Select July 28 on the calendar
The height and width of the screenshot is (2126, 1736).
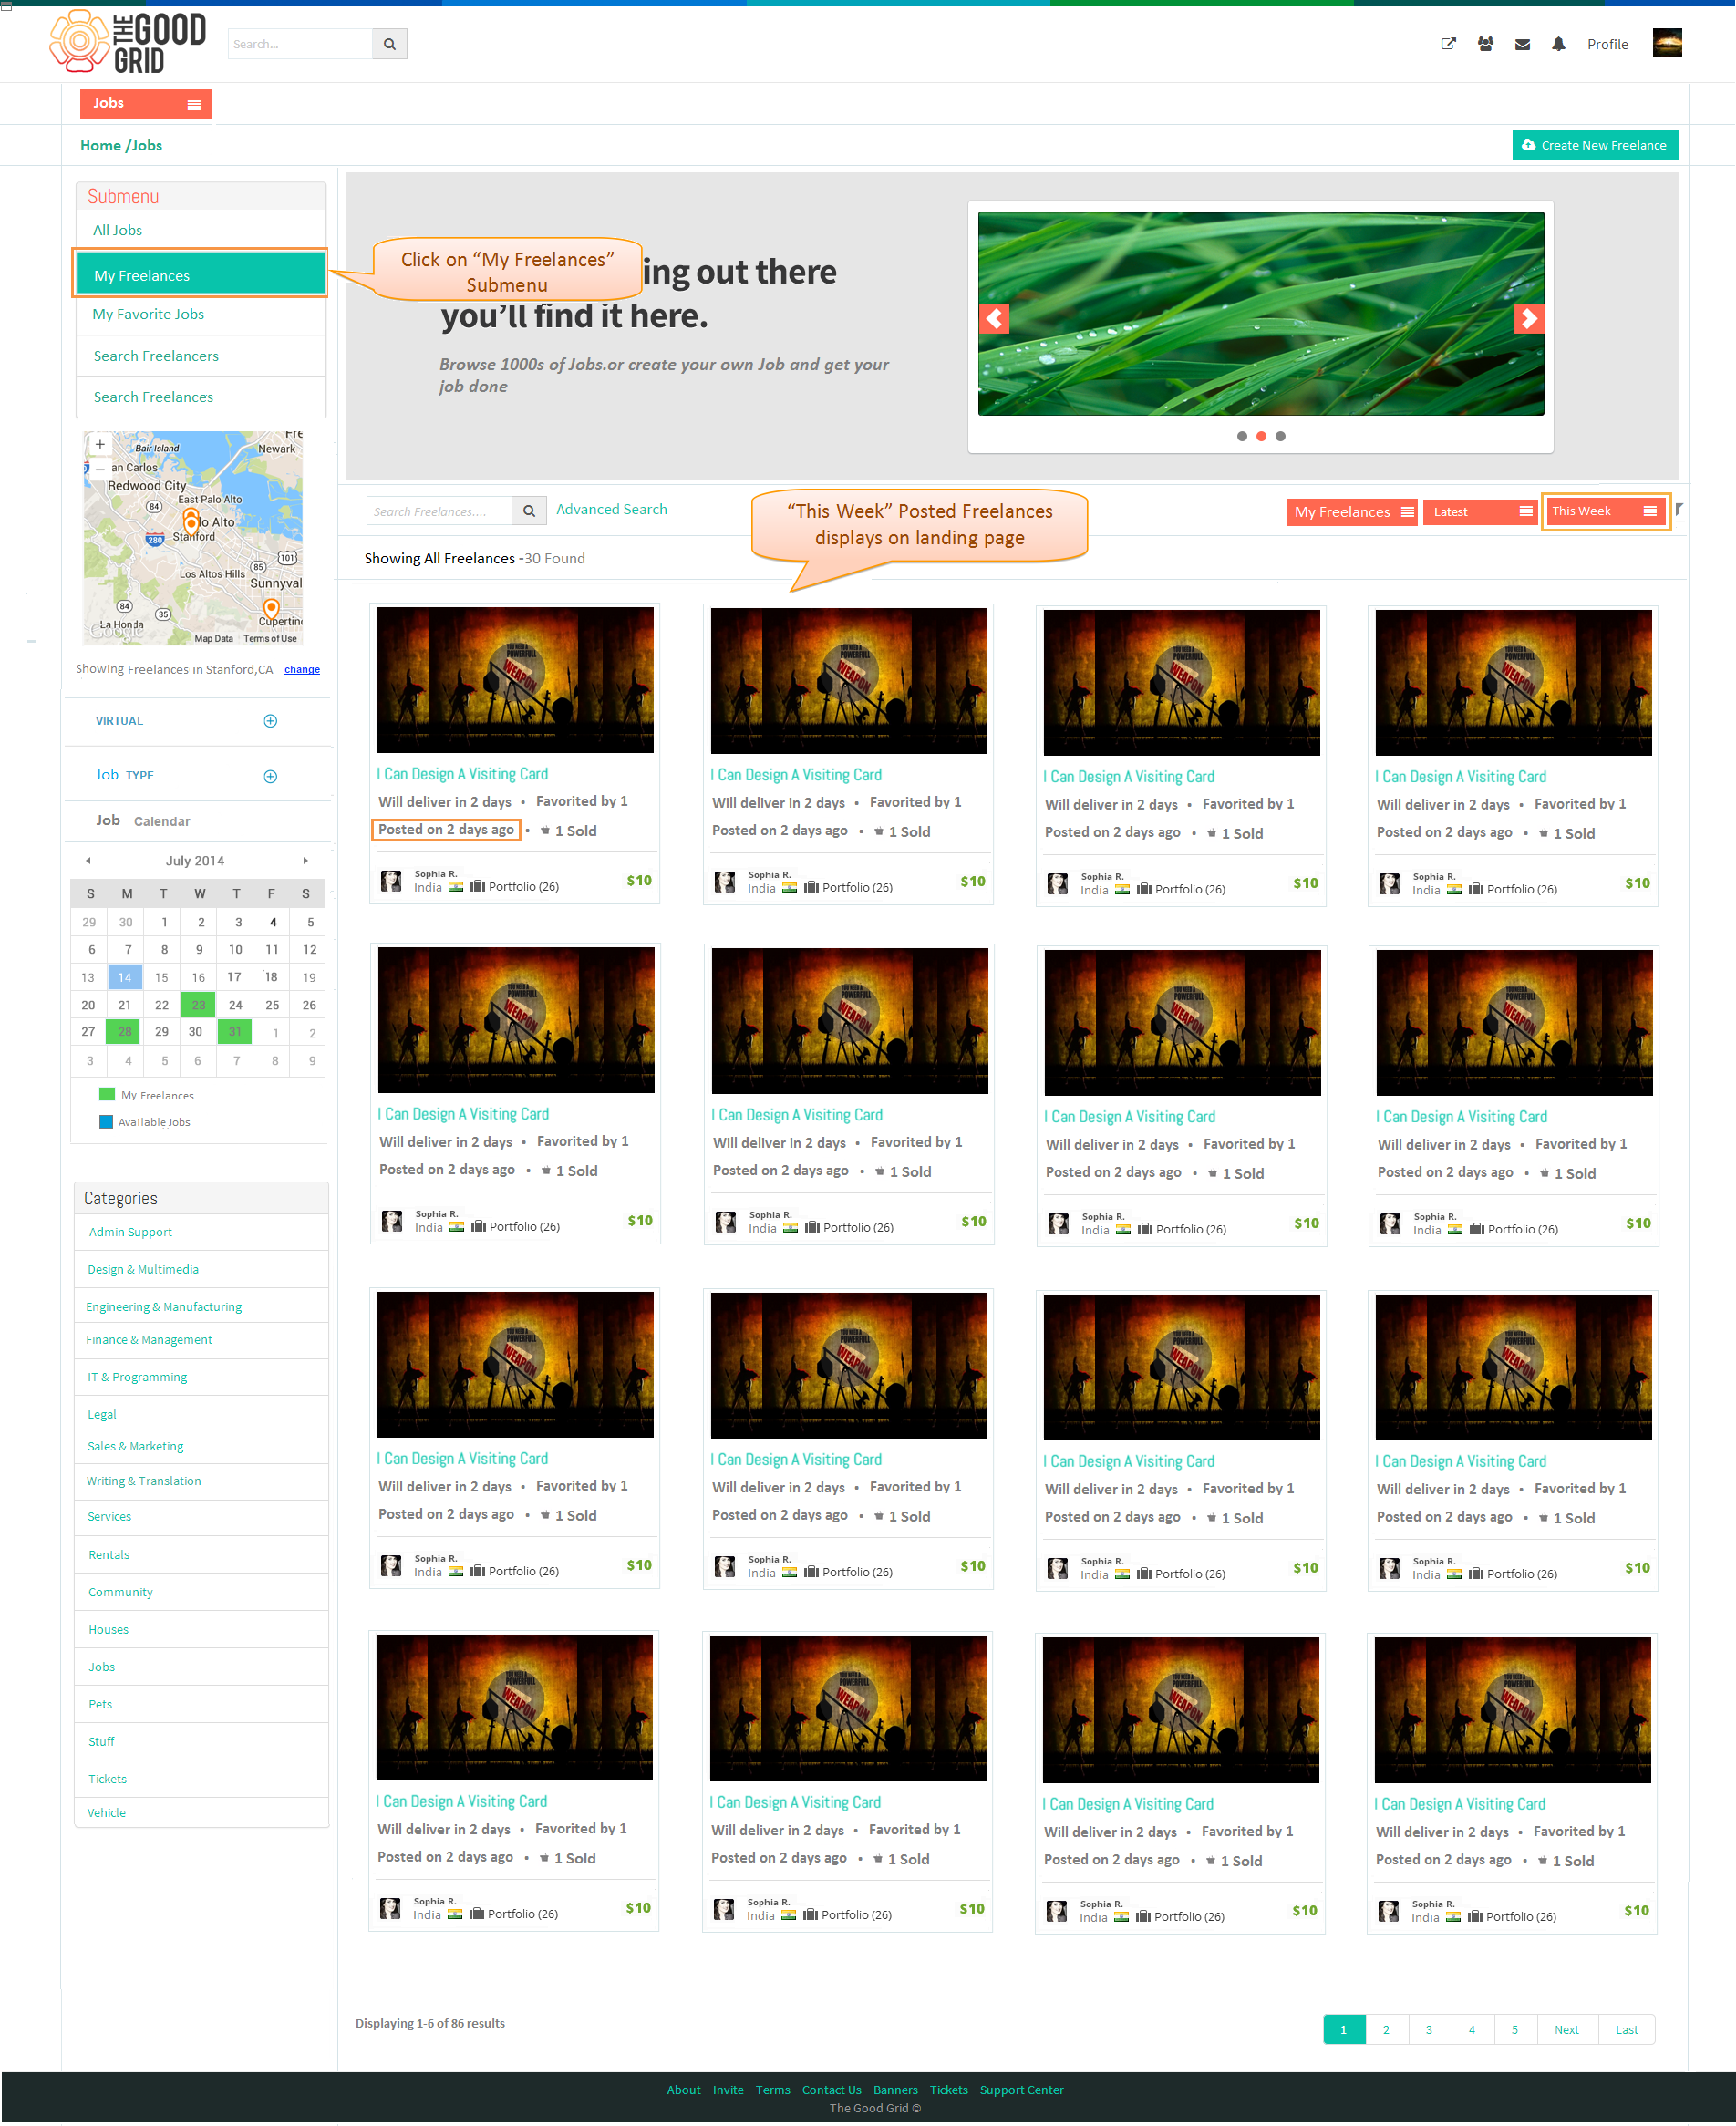pyautogui.click(x=124, y=1032)
